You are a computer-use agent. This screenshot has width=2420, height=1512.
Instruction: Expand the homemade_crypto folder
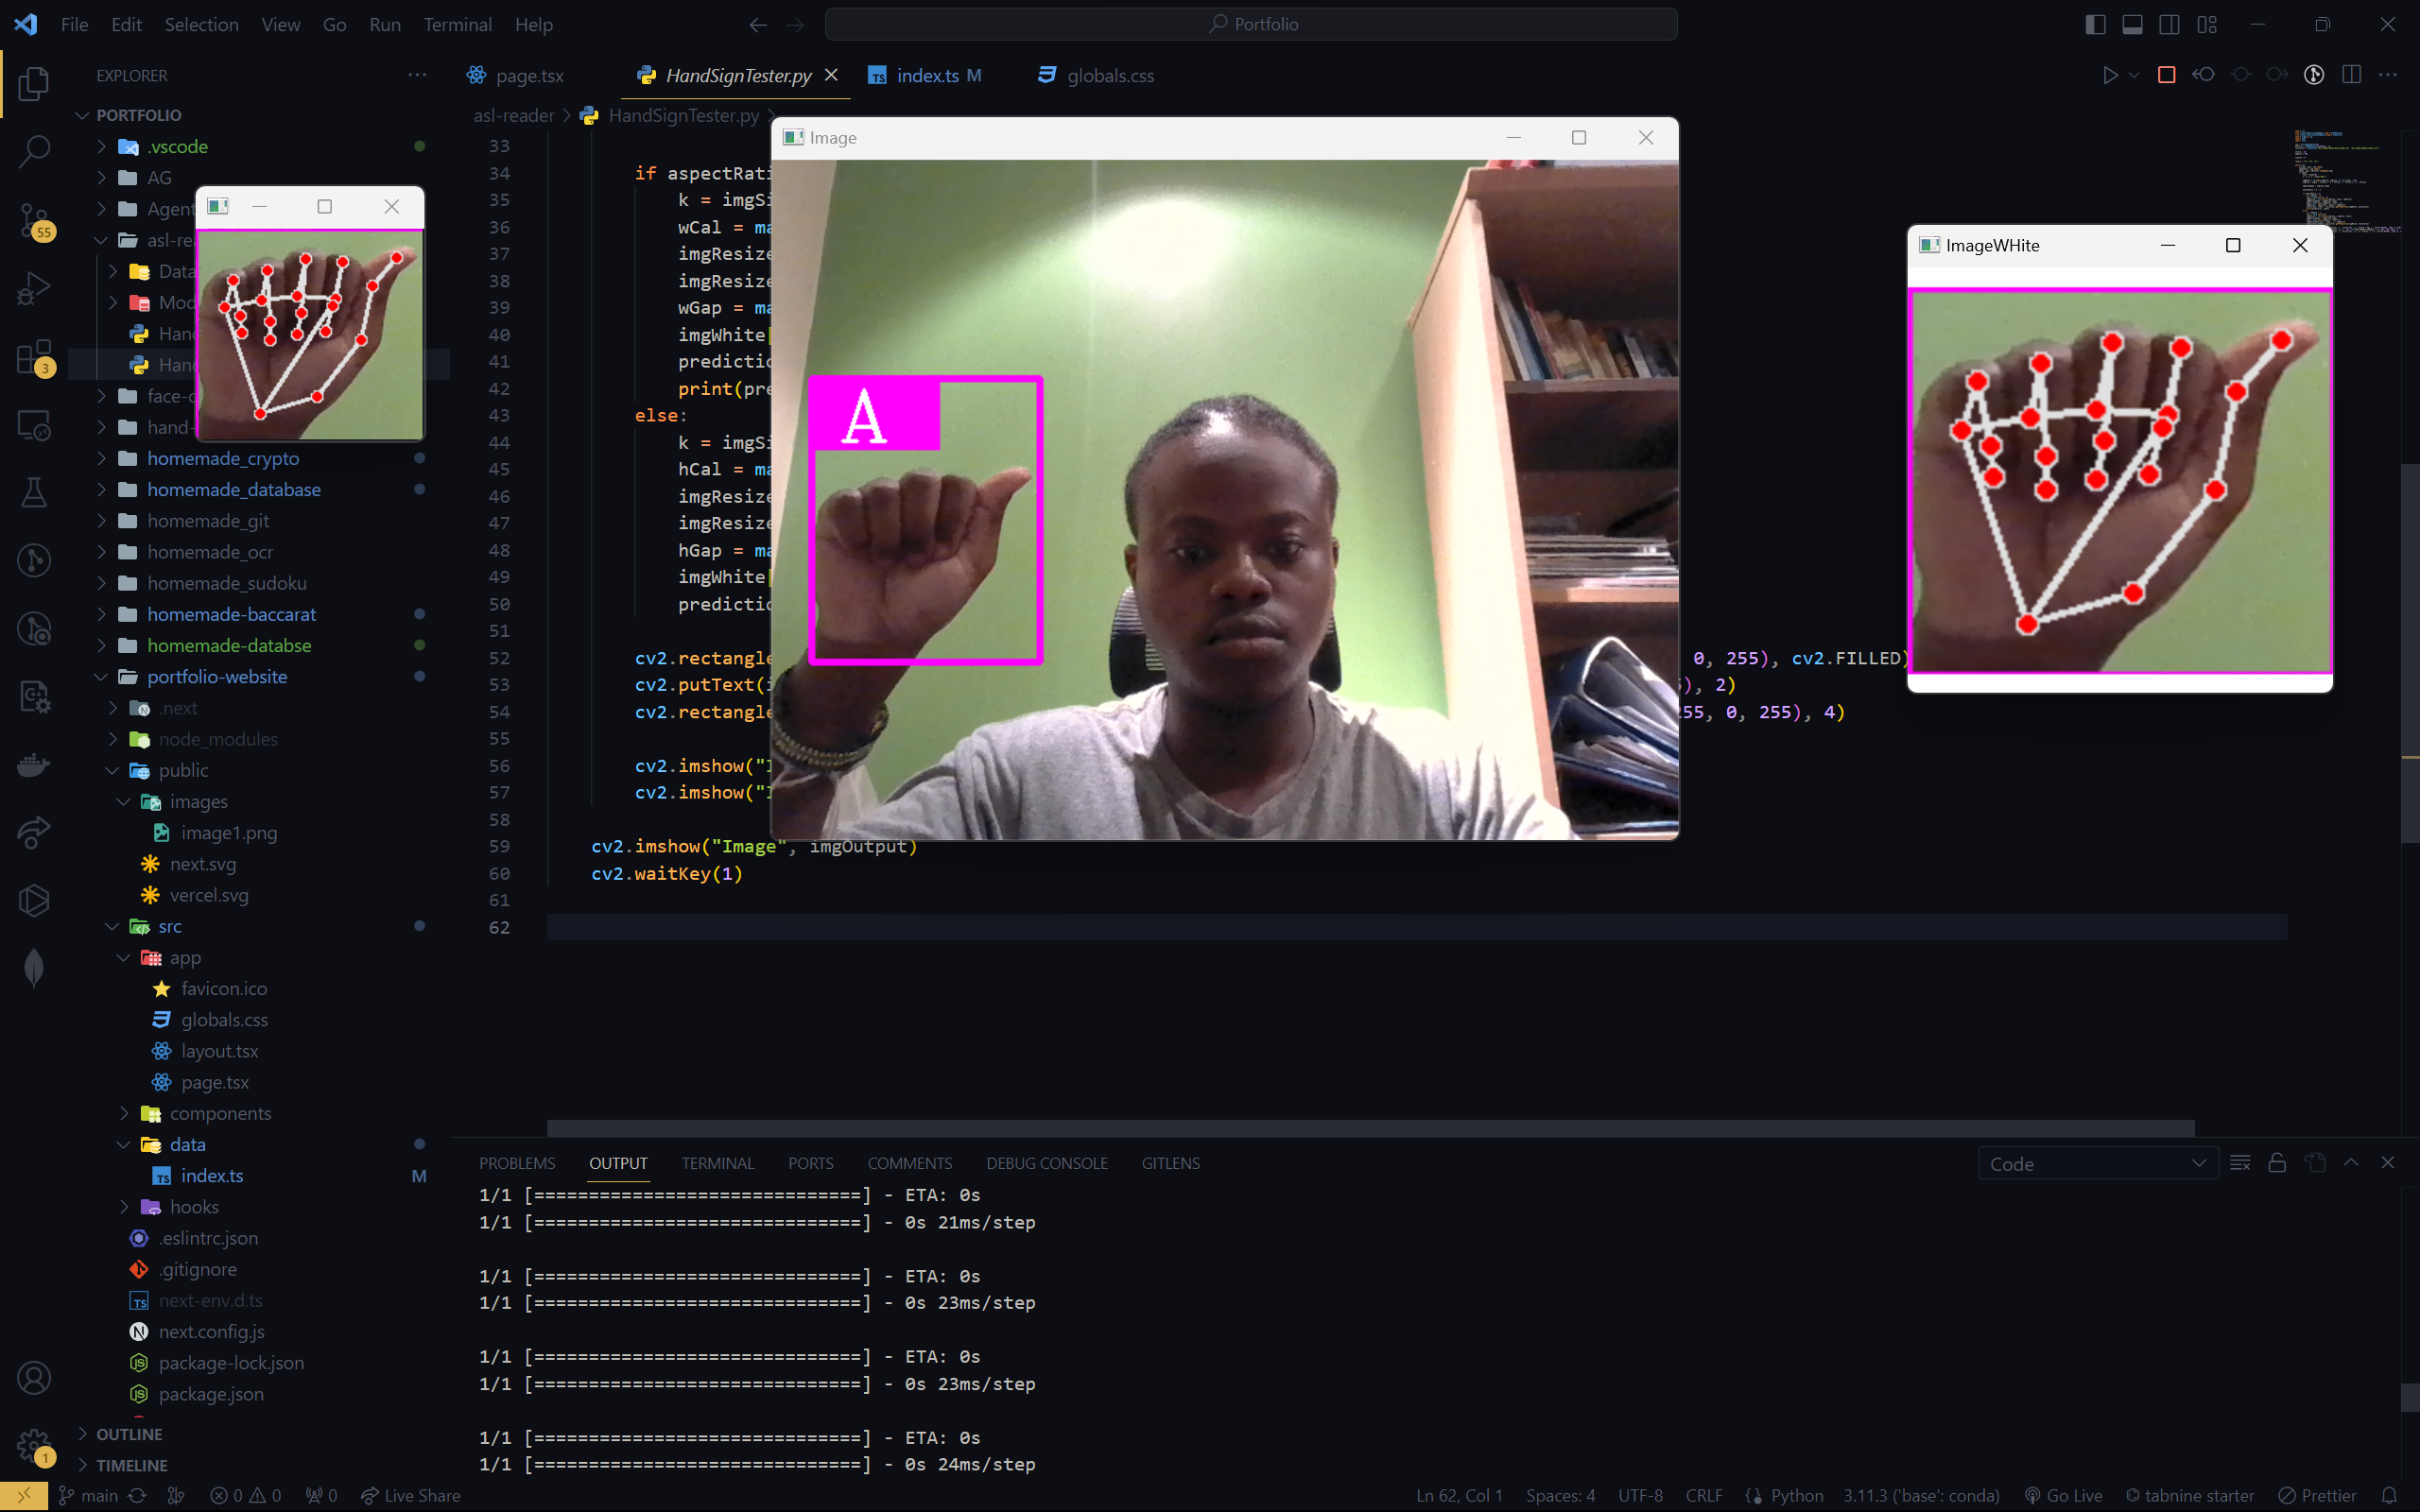tap(222, 458)
